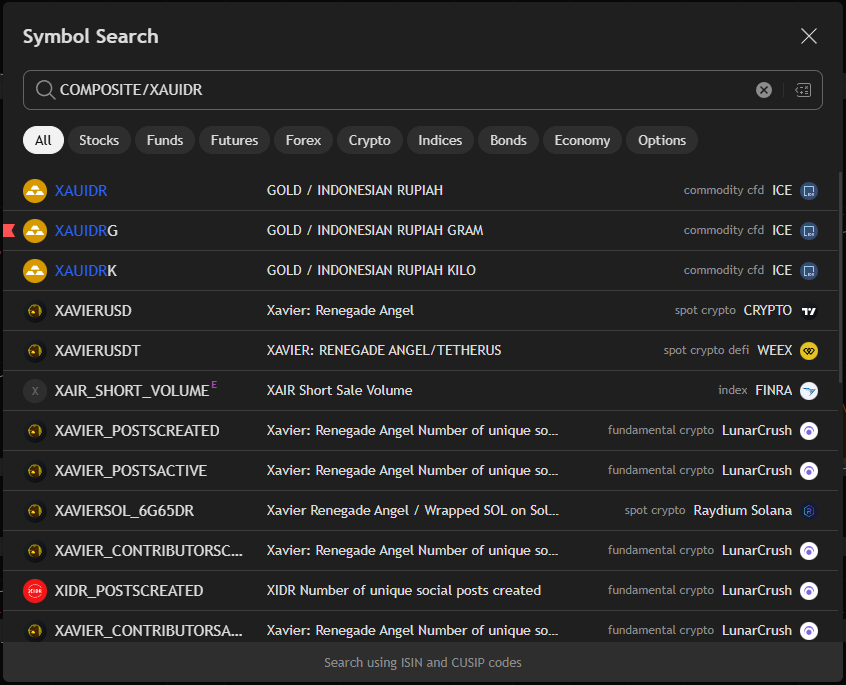This screenshot has height=685, width=846.
Task: Click XAVIER: RENEGADE ANGEL/TETHERUS description
Action: pos(384,351)
